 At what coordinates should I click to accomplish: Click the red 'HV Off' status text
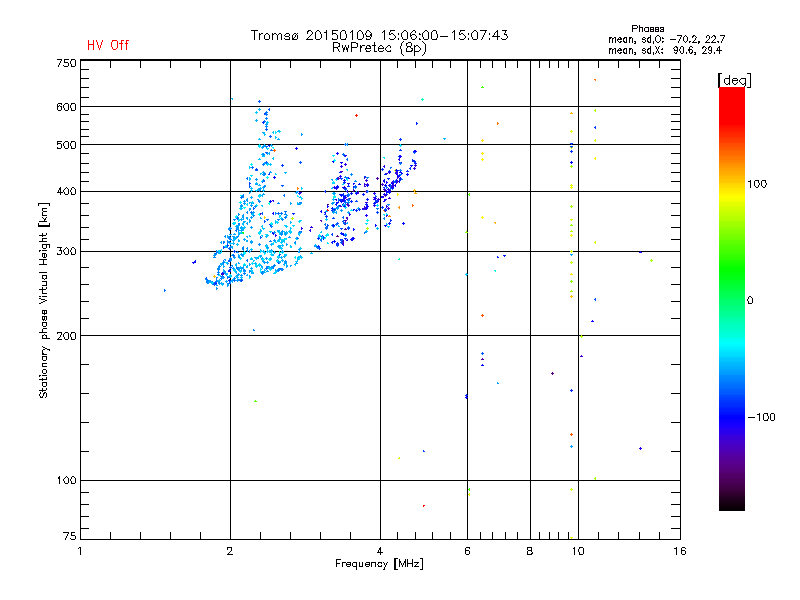tap(108, 45)
